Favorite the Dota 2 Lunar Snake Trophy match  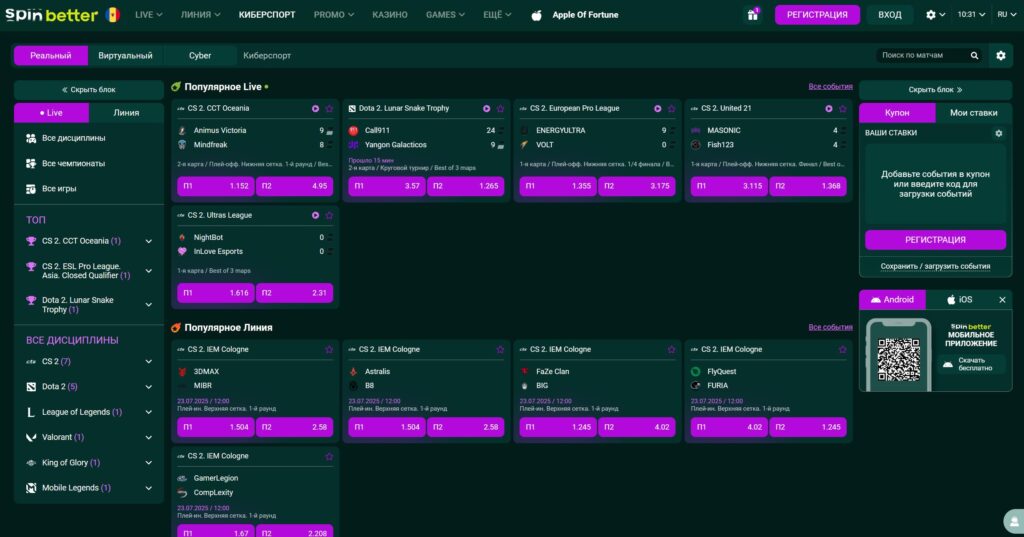click(500, 108)
